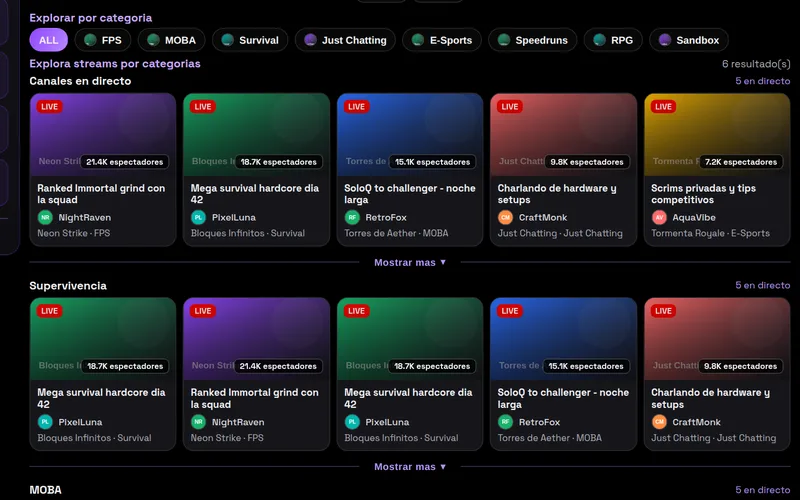This screenshot has width=800, height=500.
Task: Click the CraftMonk channel name in Supervivencia
Action: point(696,422)
